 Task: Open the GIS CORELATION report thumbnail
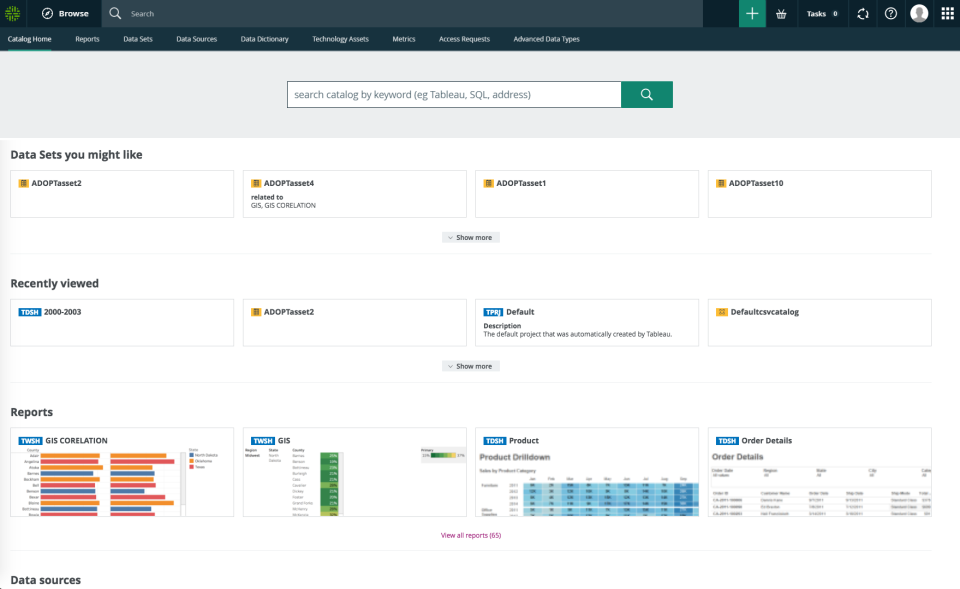tap(121, 473)
